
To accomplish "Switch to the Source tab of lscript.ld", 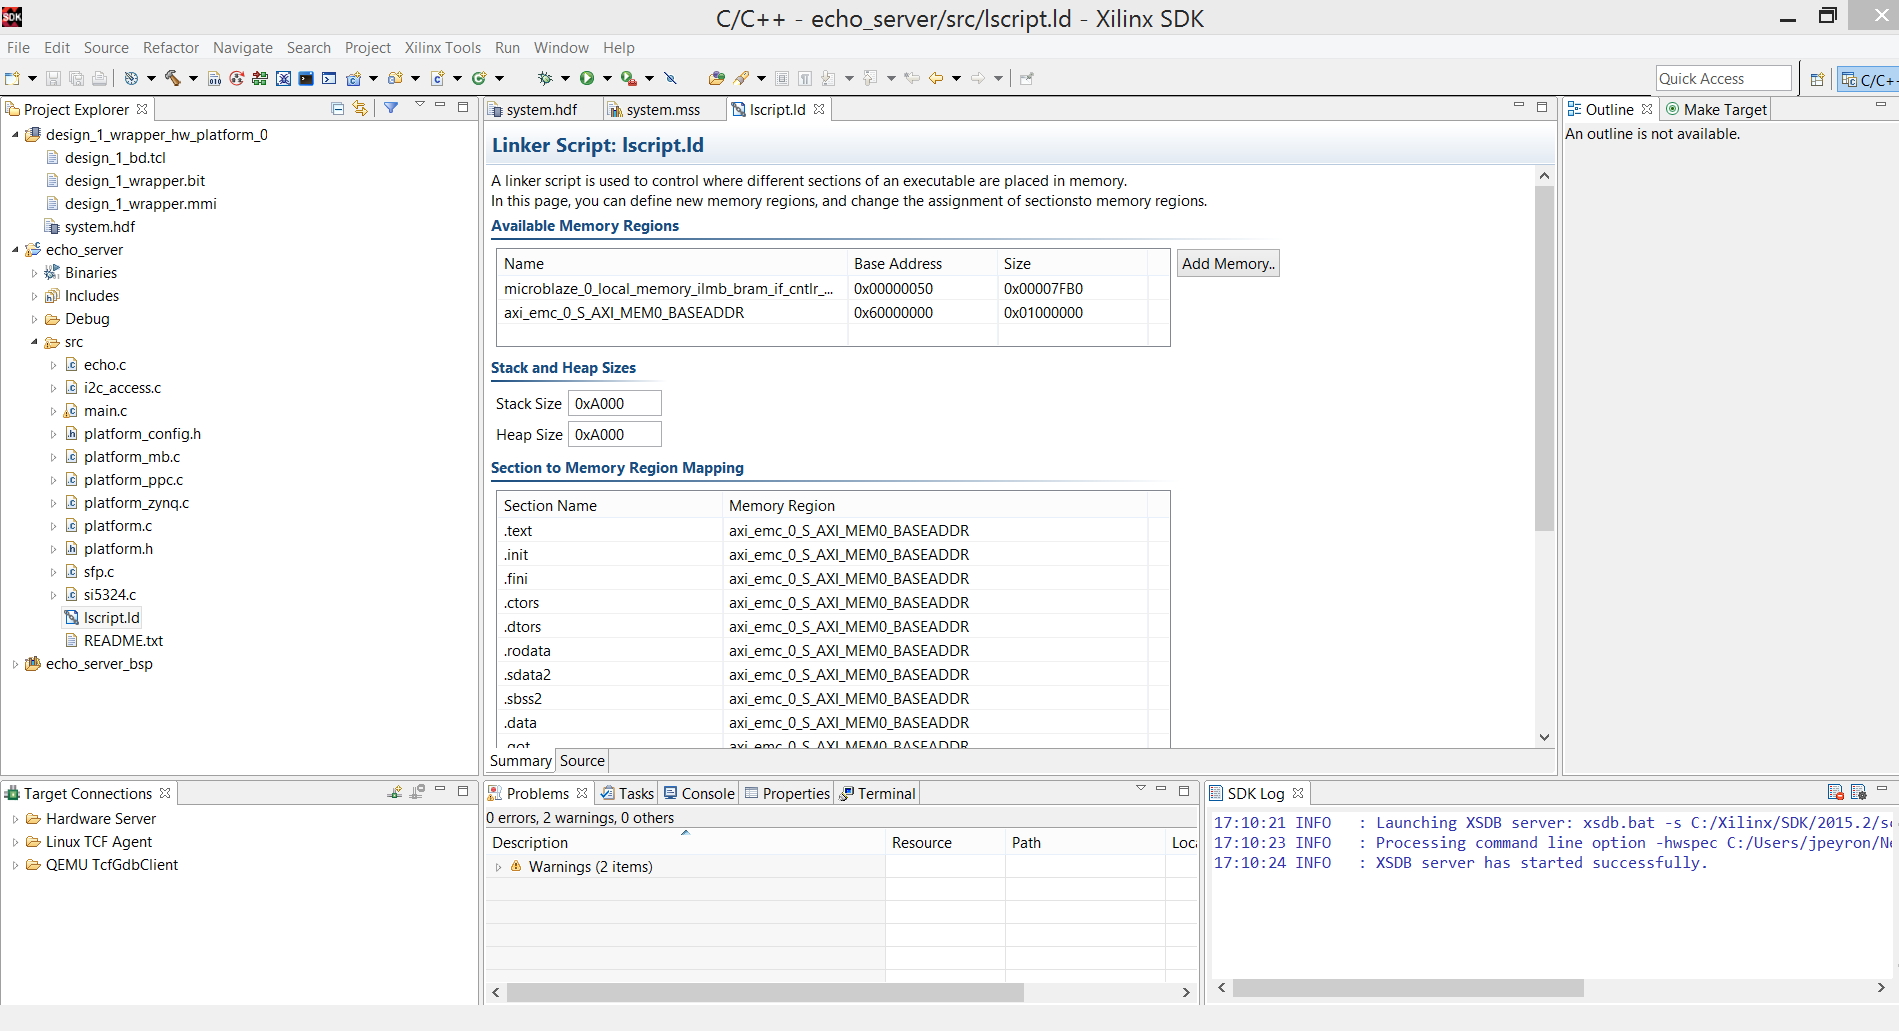I will pos(582,761).
